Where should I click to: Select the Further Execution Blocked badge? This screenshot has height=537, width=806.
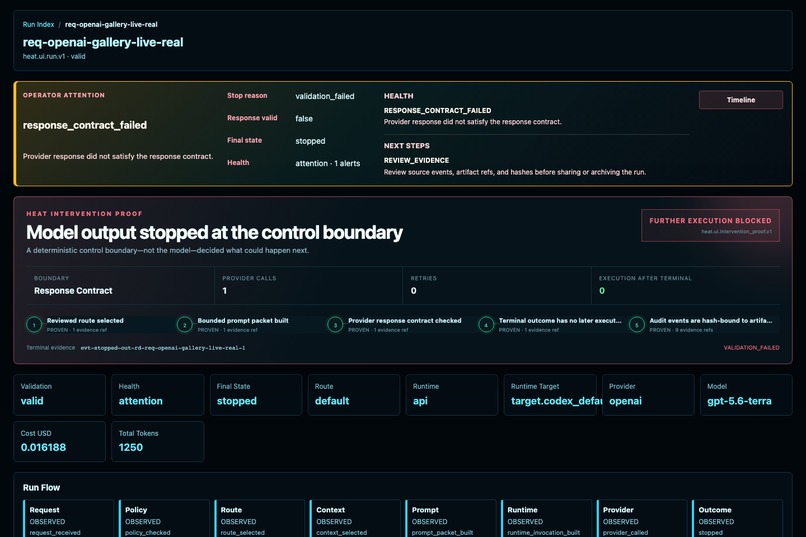tap(710, 225)
